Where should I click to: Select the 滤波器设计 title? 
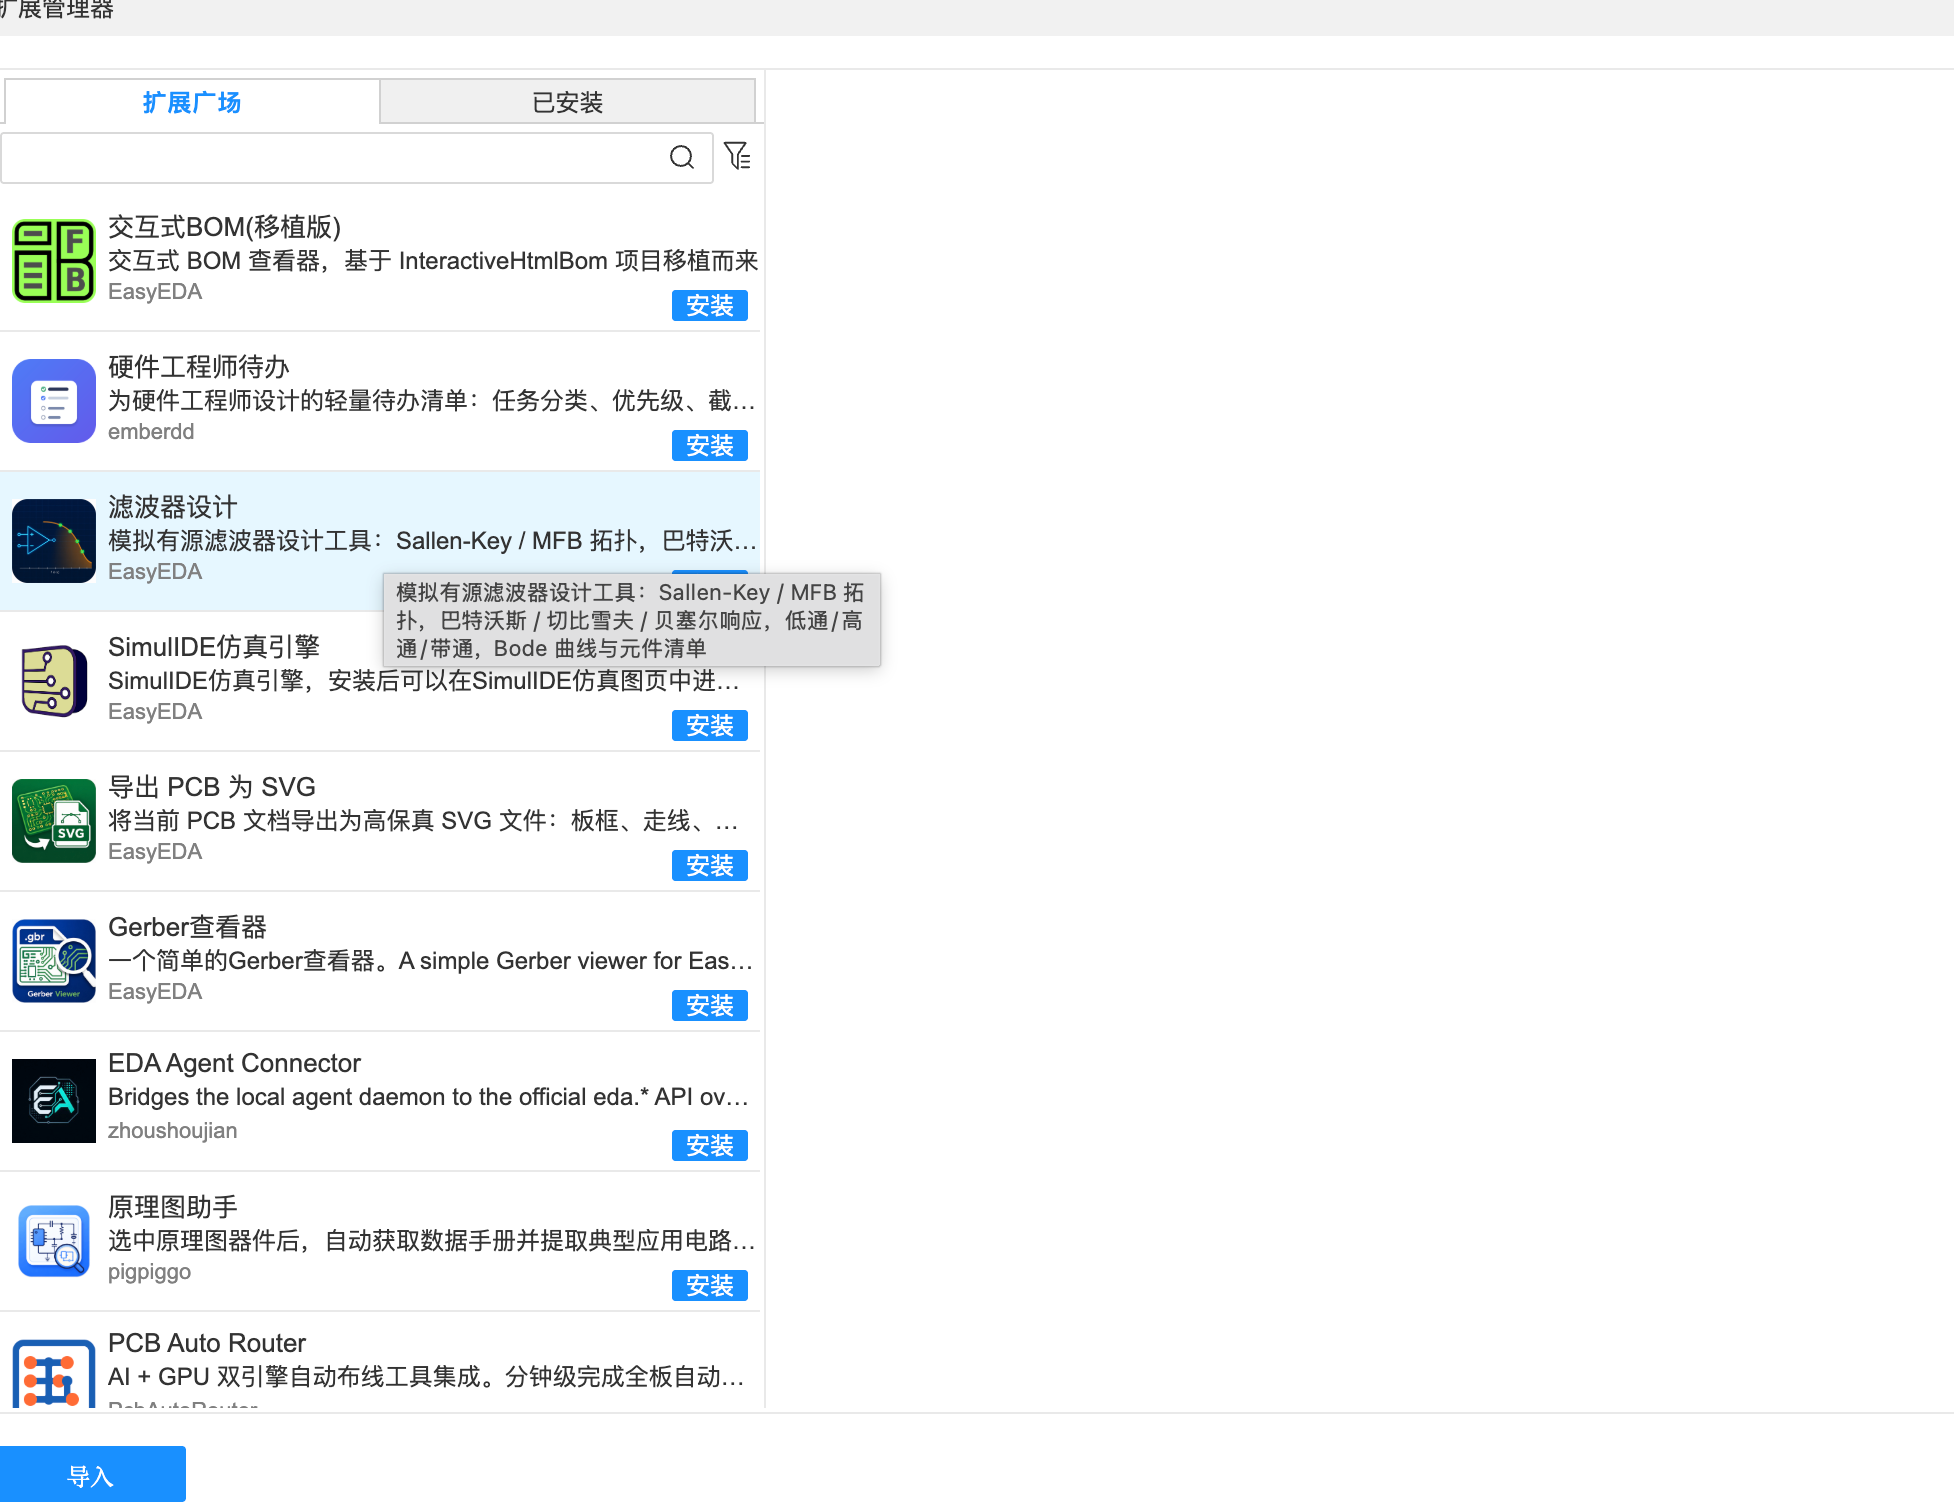pyautogui.click(x=173, y=507)
